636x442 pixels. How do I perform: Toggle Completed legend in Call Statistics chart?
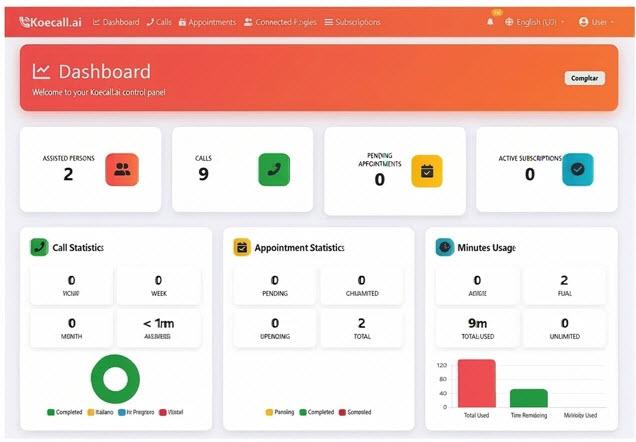pos(65,412)
